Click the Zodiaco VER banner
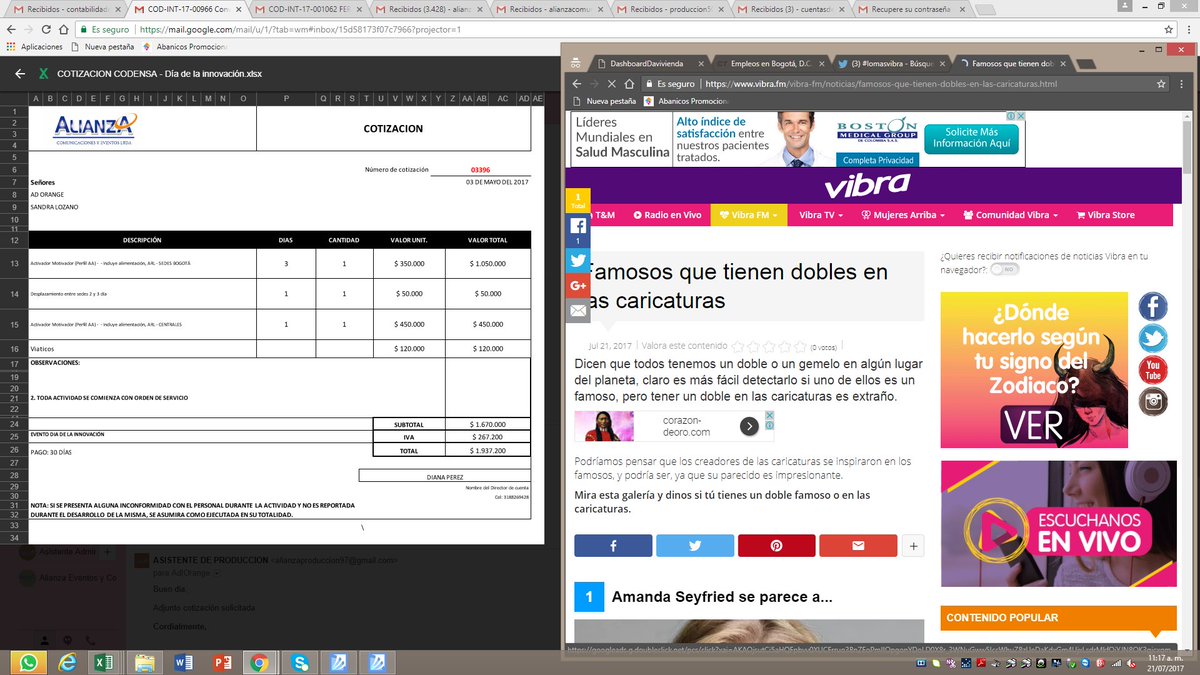Screen dimensions: 1200x675 click(1034, 370)
